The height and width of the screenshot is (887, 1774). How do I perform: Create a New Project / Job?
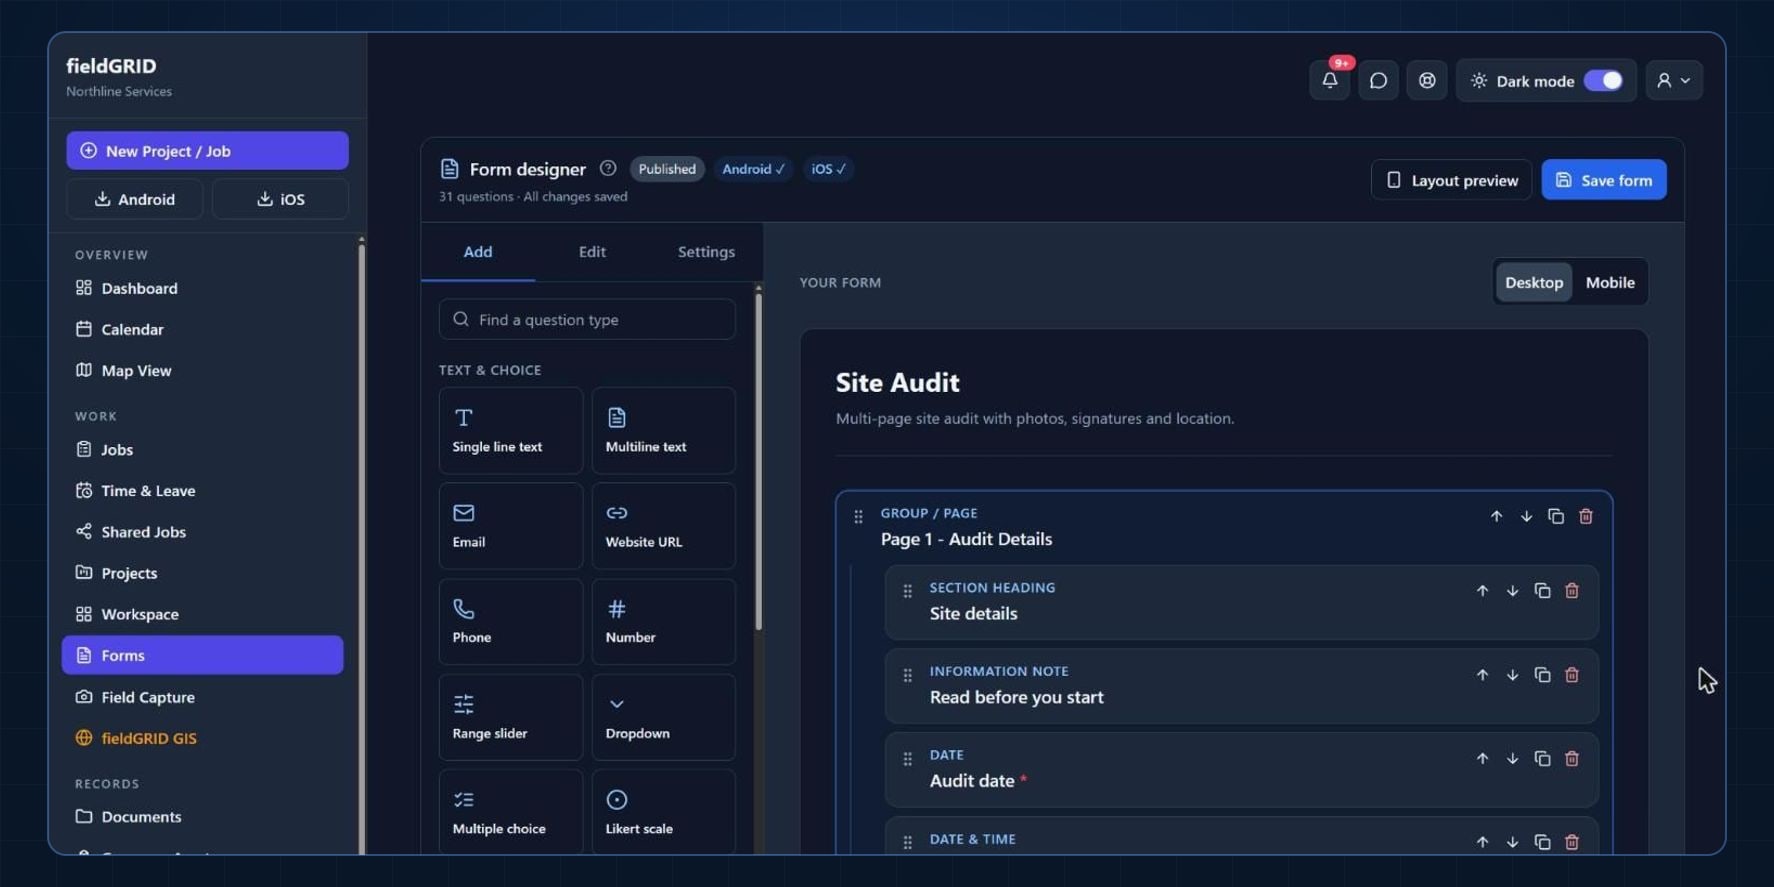point(207,151)
